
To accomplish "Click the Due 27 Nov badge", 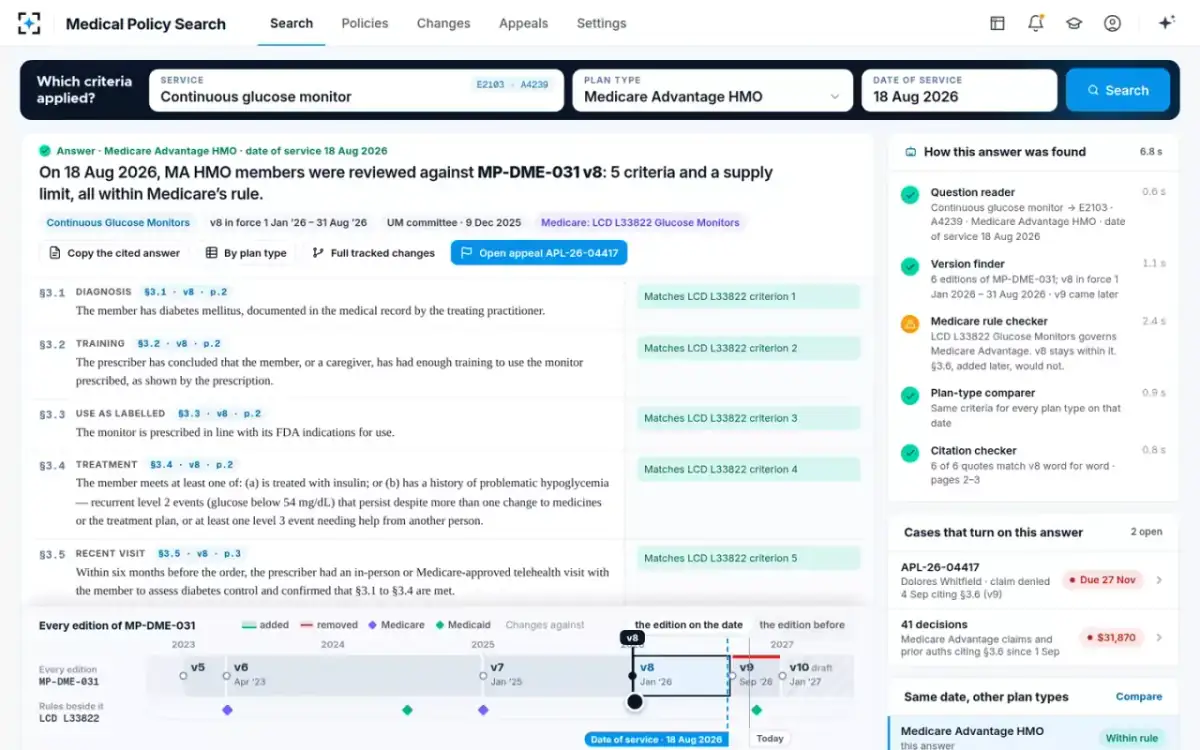I will pyautogui.click(x=1102, y=579).
